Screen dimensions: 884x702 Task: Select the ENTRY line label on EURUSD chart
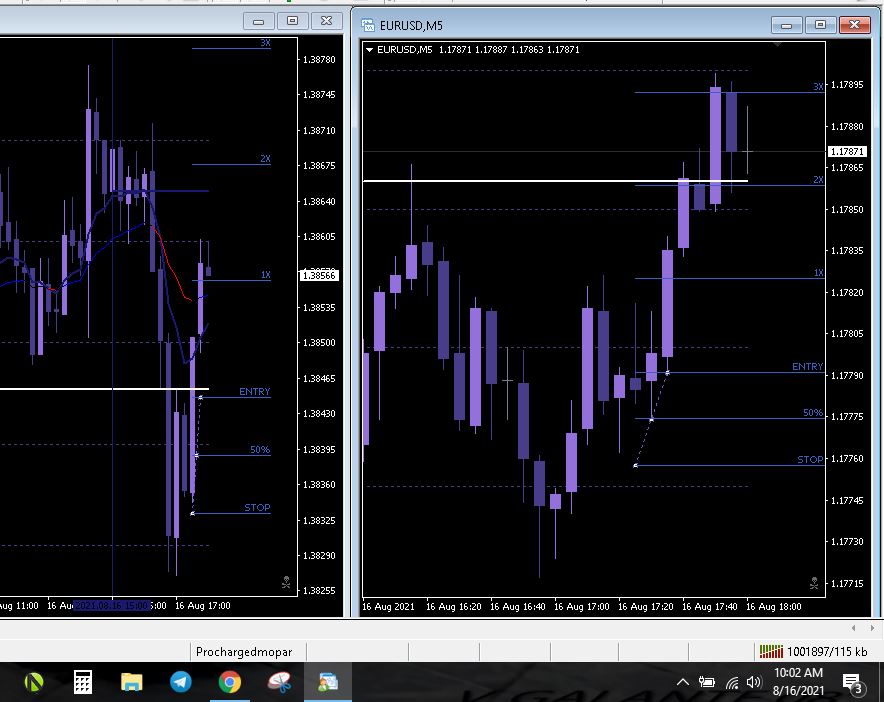coord(807,367)
